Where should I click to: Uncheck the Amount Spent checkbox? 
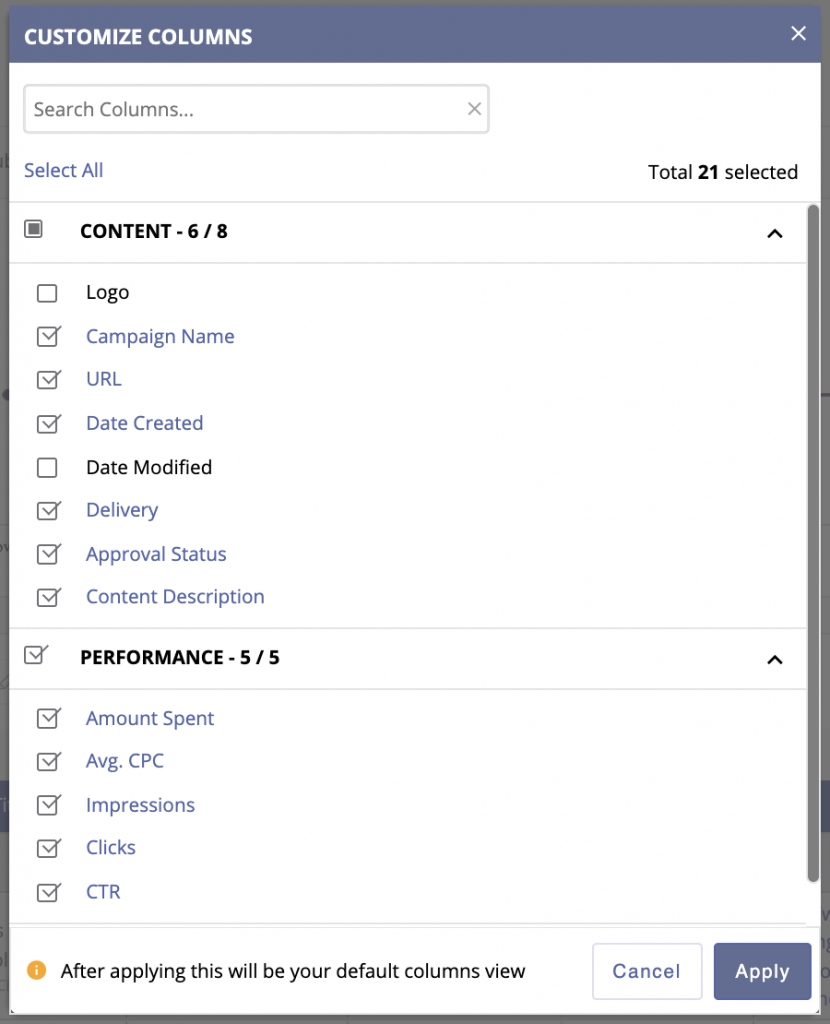point(47,718)
